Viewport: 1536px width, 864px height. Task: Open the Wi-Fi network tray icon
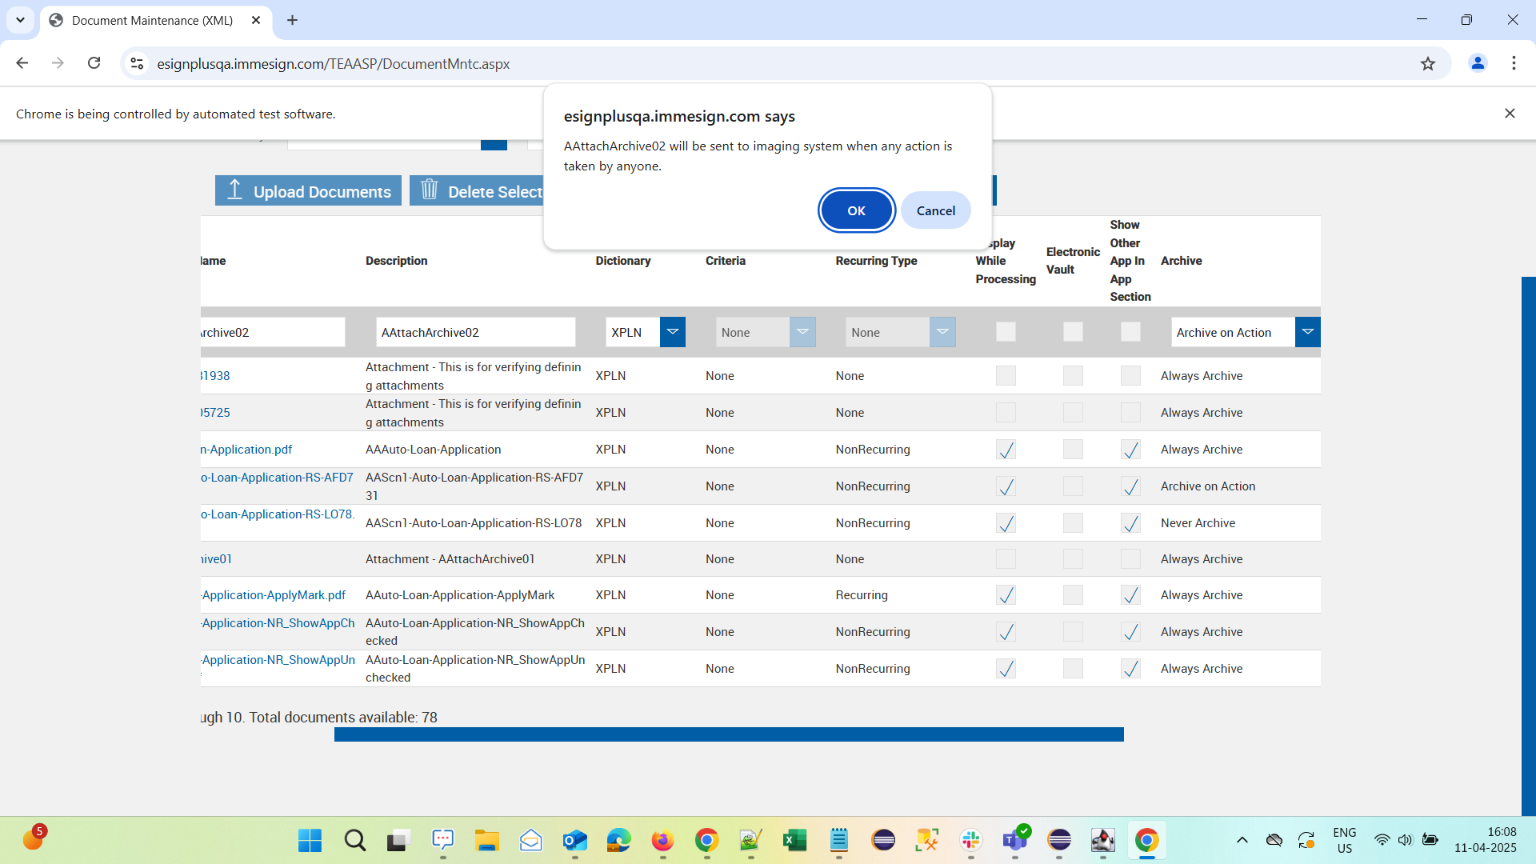click(x=1382, y=840)
